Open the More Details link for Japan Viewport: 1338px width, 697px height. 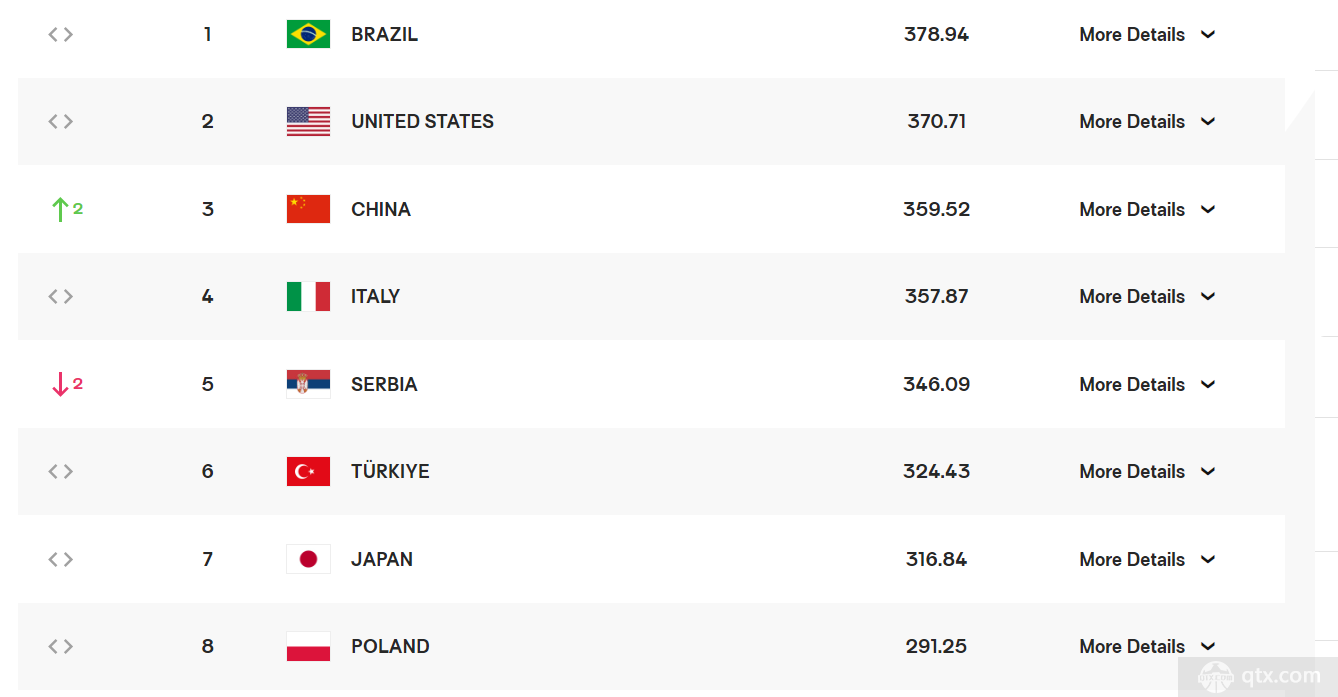1132,559
